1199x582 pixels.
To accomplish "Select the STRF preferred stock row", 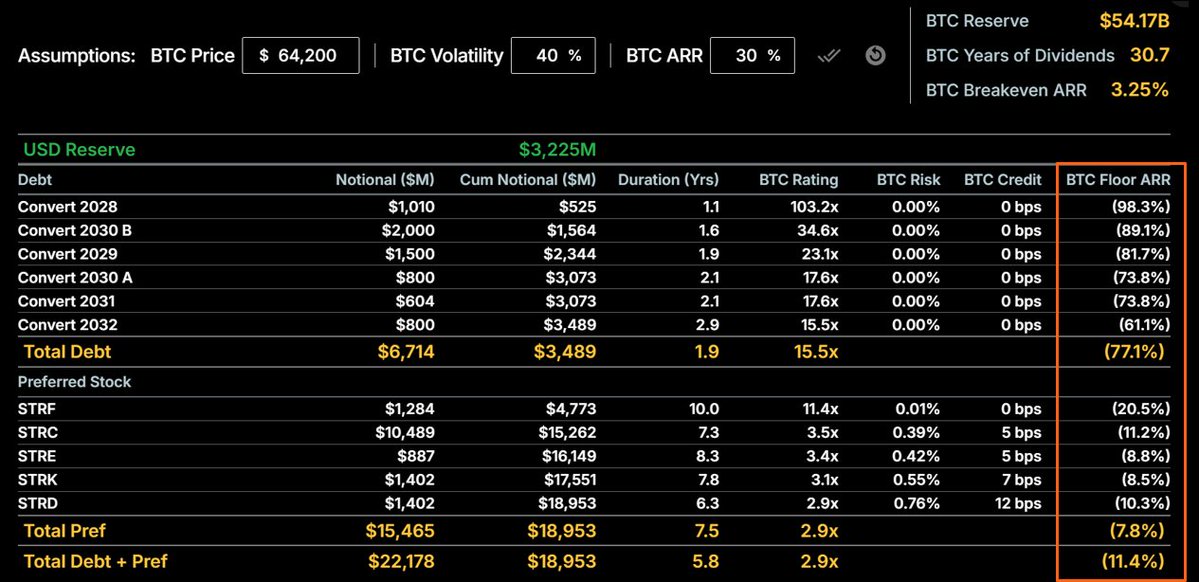I will [594, 408].
